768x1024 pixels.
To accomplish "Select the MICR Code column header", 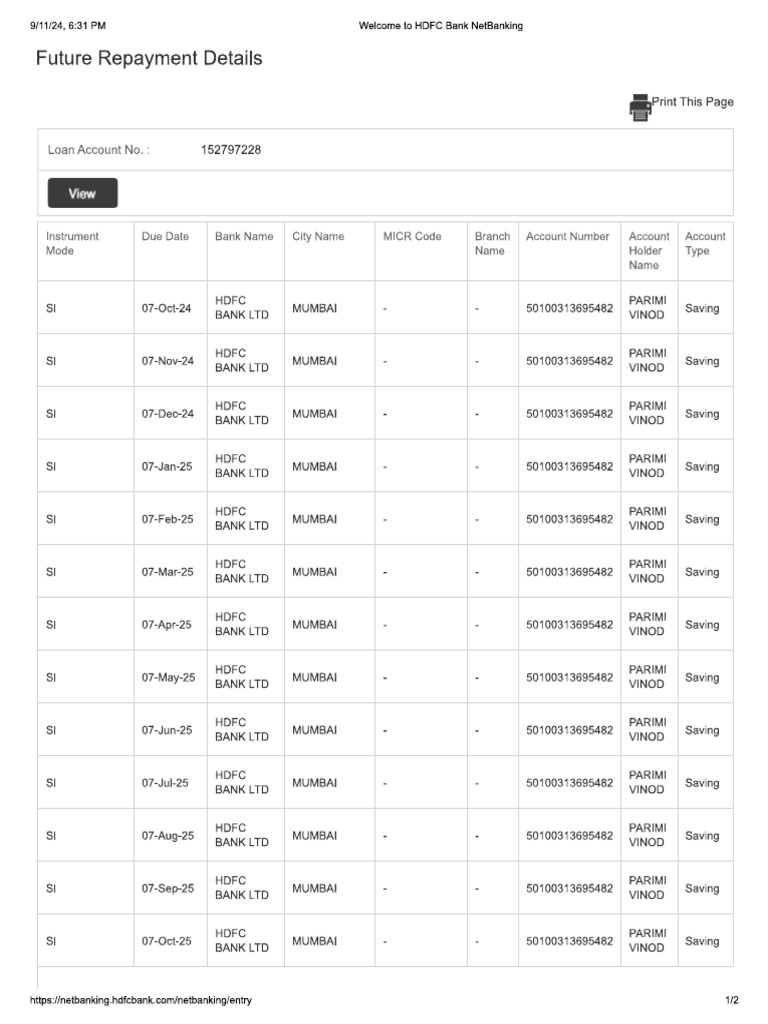I will (412, 237).
